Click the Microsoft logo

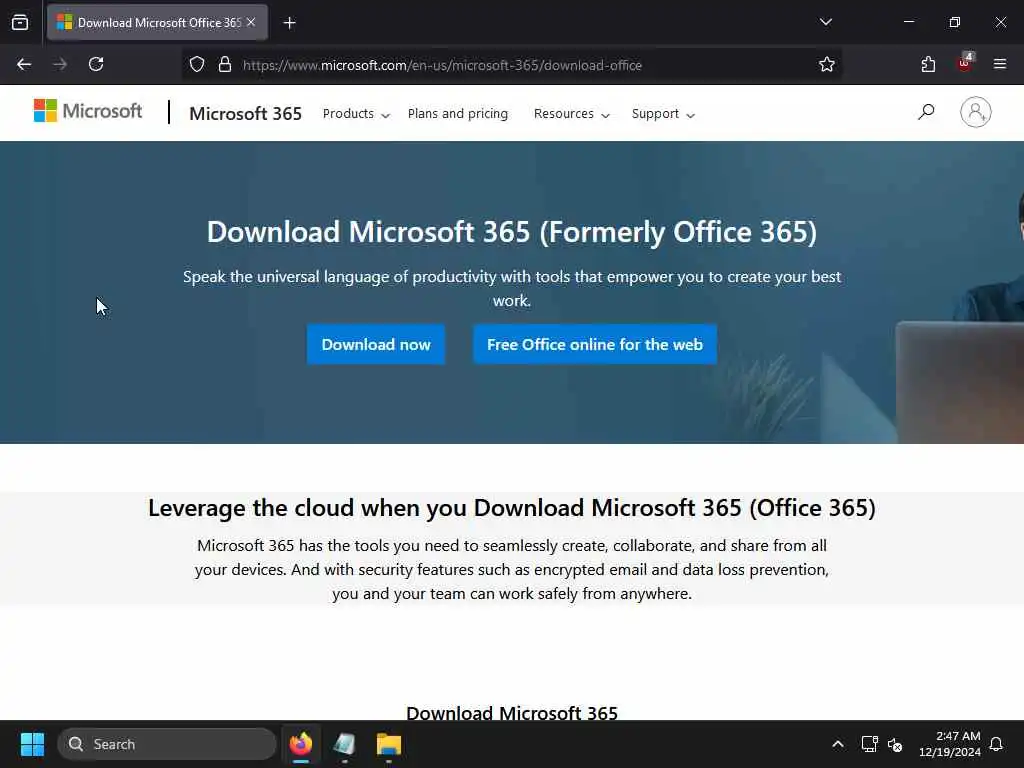pos(88,111)
